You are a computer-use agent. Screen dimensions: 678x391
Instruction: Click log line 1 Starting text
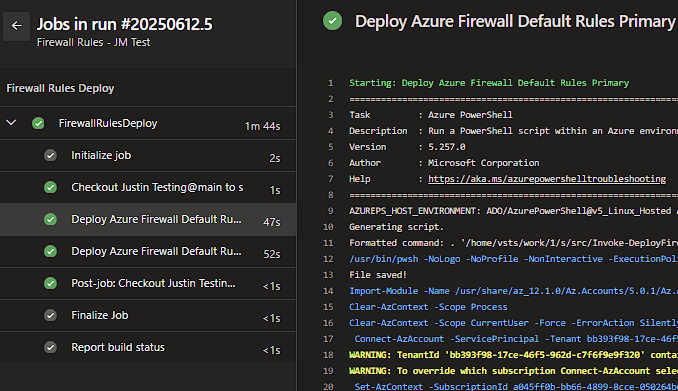[489, 83]
